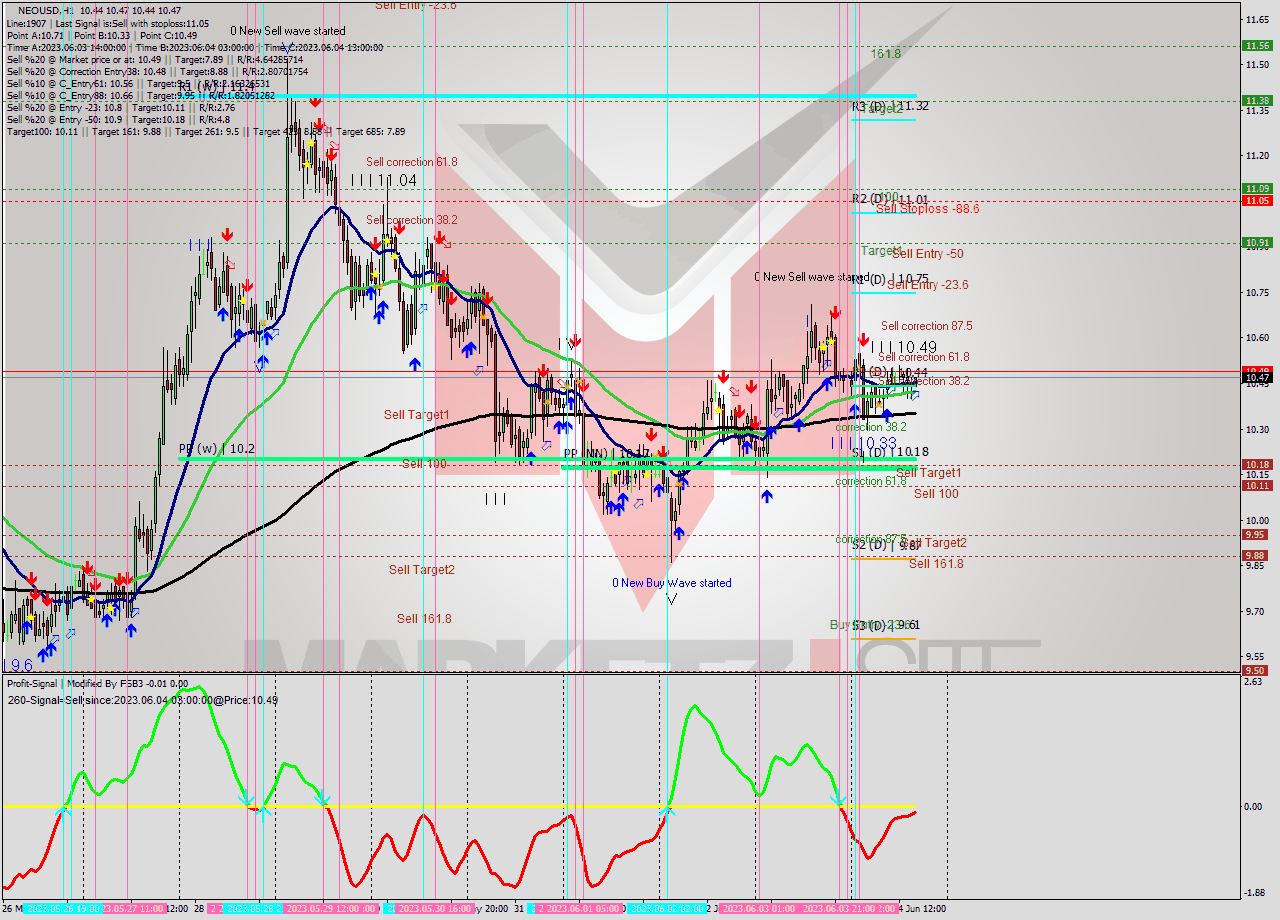1280x920 pixels.
Task: Select the 11.38 price tag on axis
Action: [x=1257, y=100]
